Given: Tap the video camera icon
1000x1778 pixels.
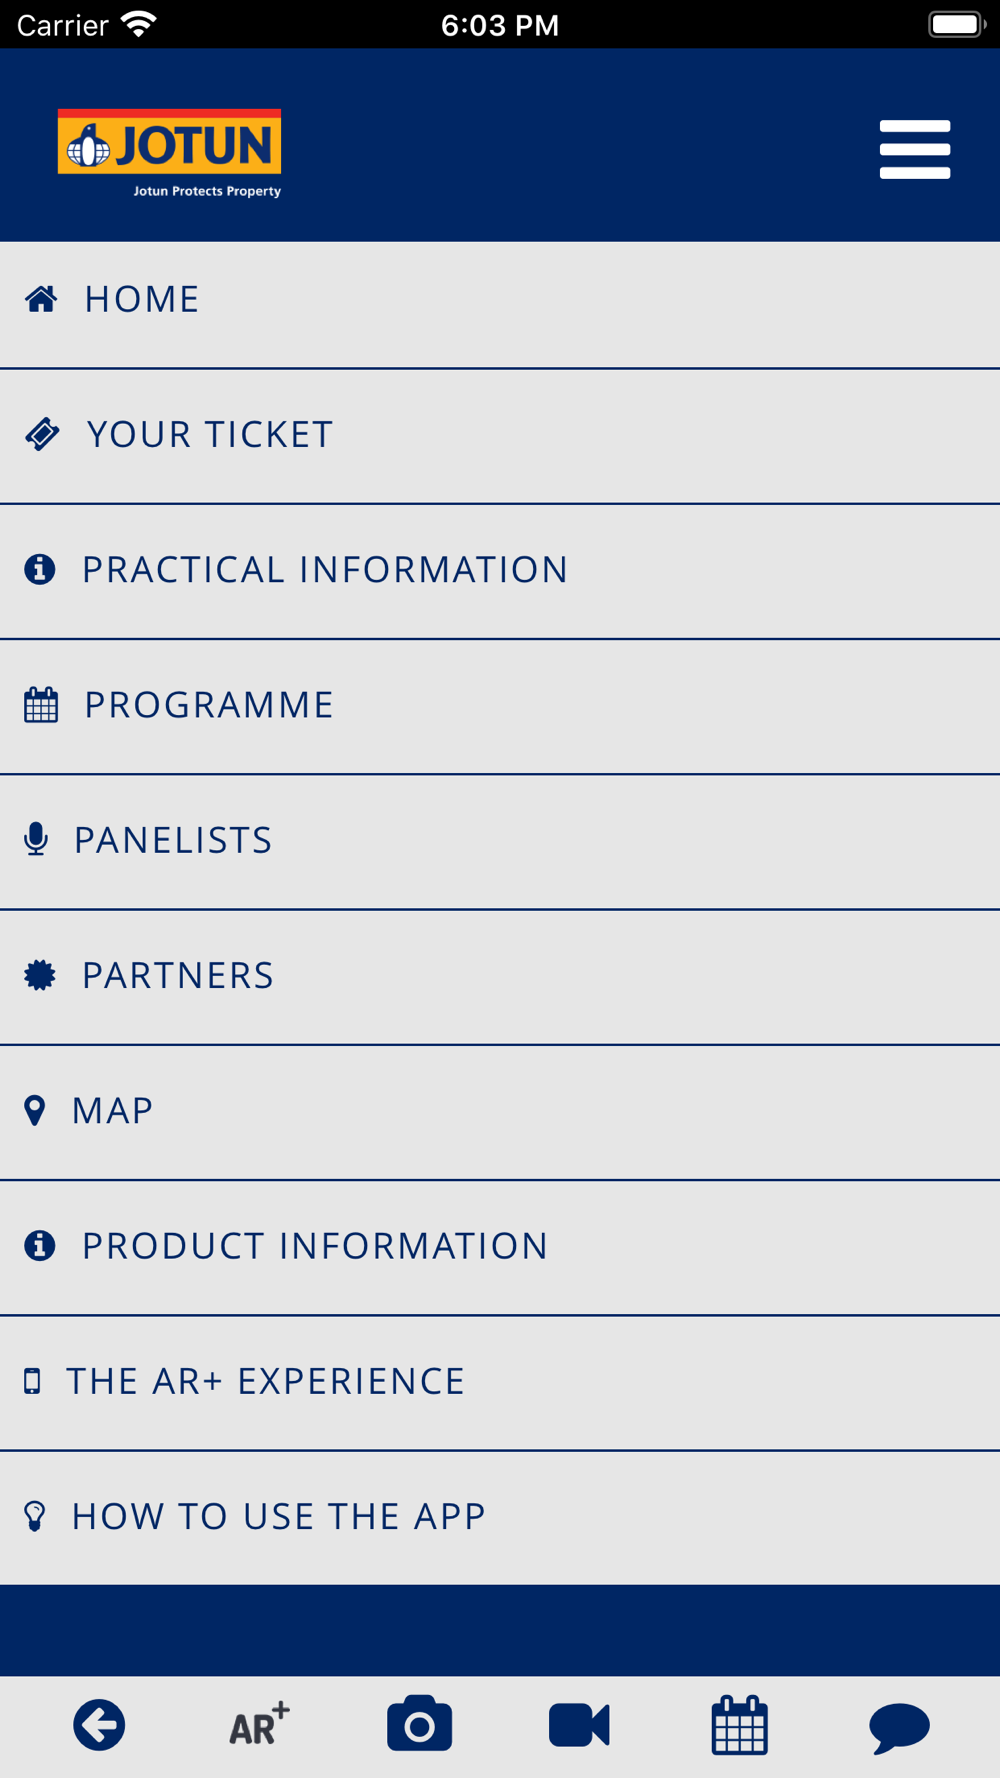Looking at the screenshot, I should coord(579,1725).
